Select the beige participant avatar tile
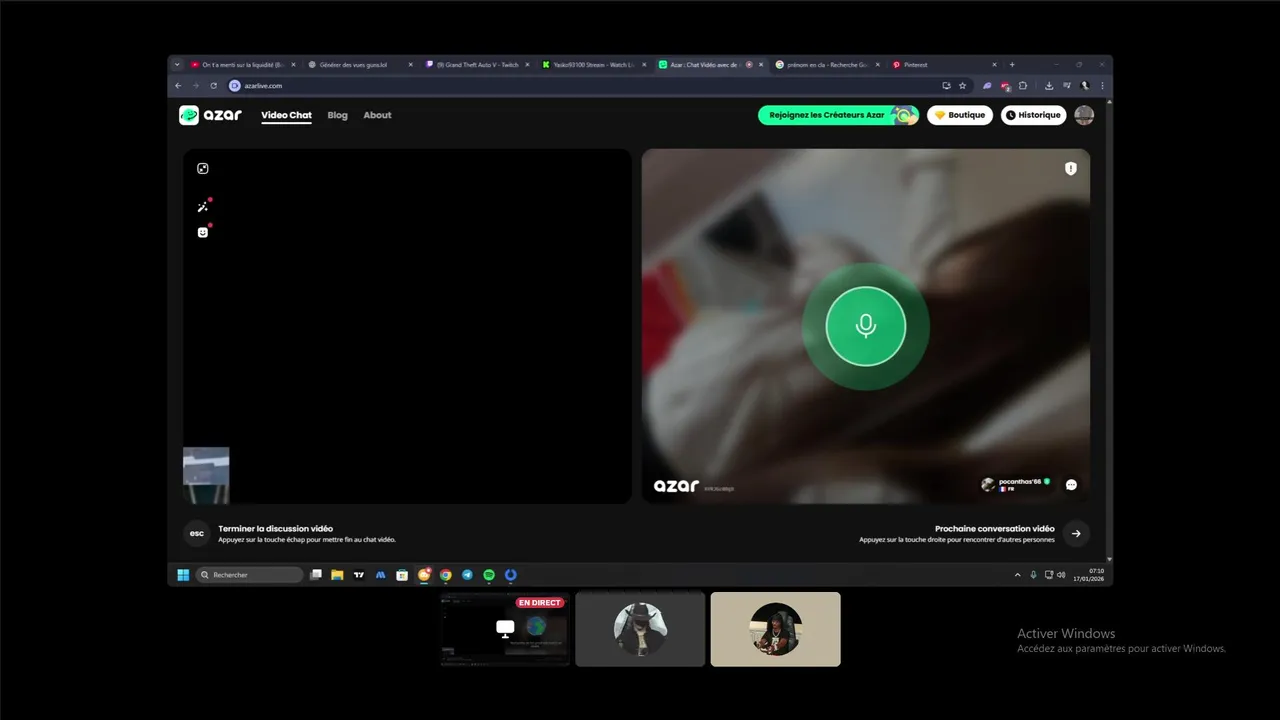 [x=775, y=629]
